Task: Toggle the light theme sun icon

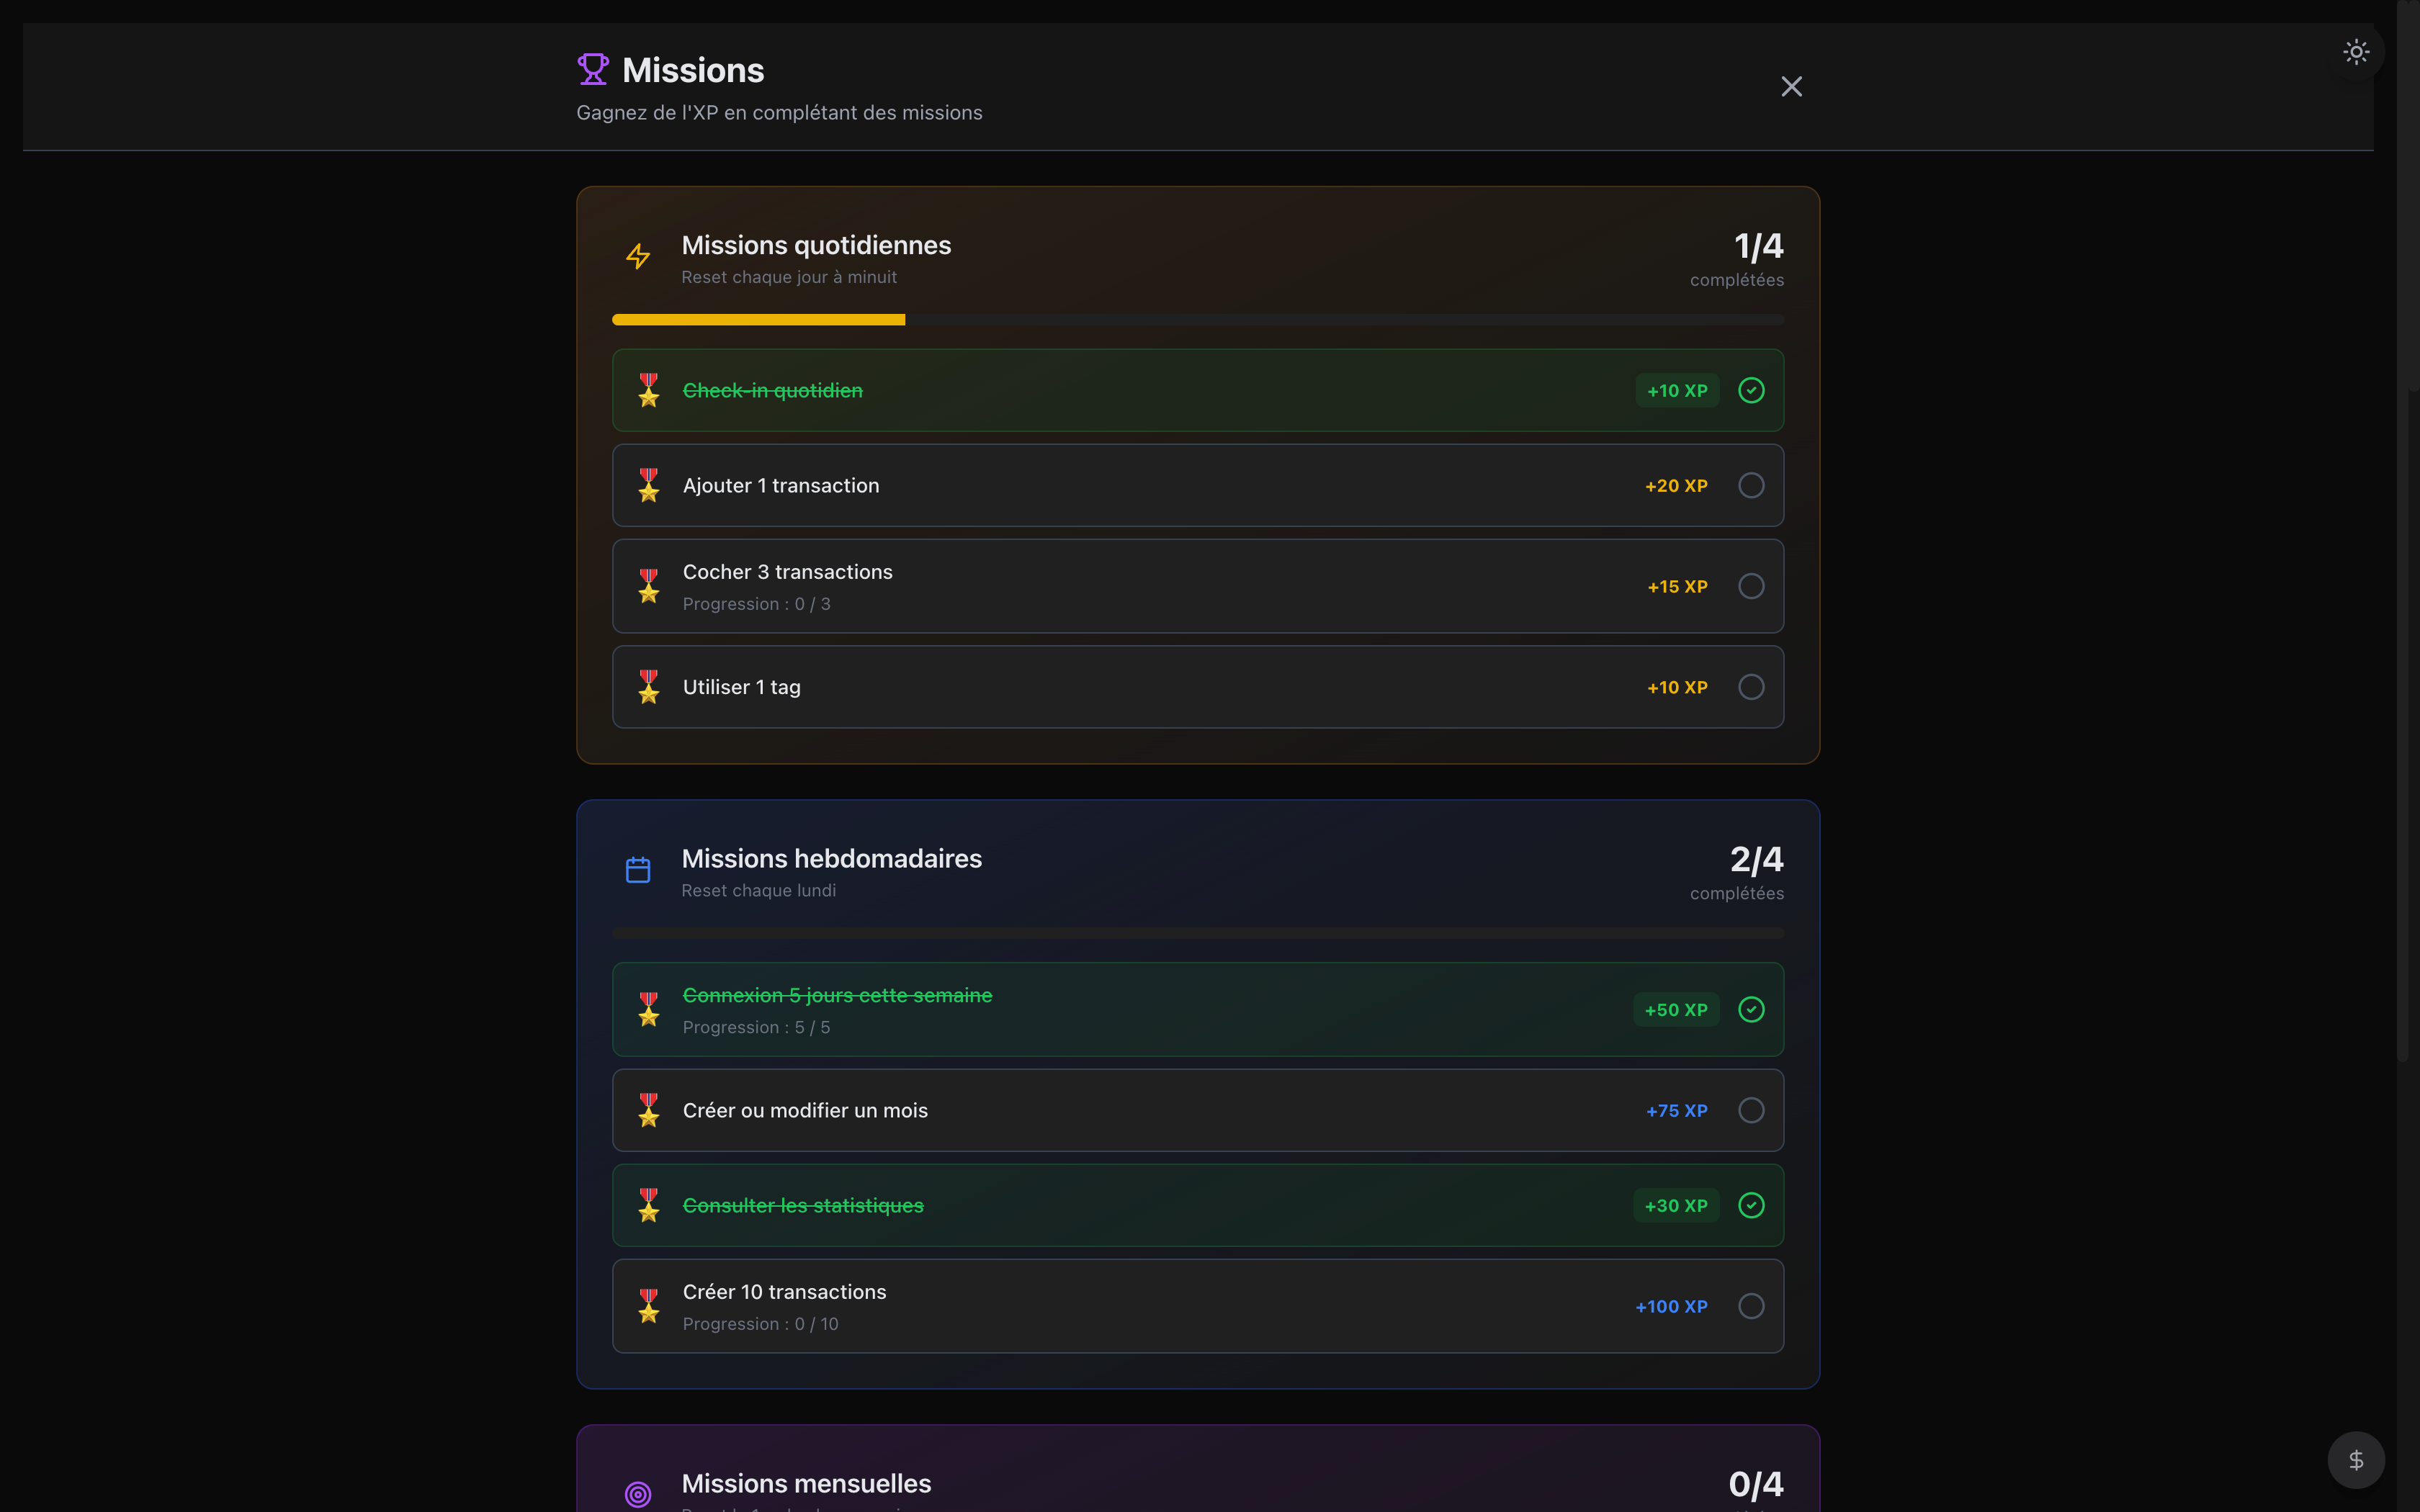Action: [2356, 52]
